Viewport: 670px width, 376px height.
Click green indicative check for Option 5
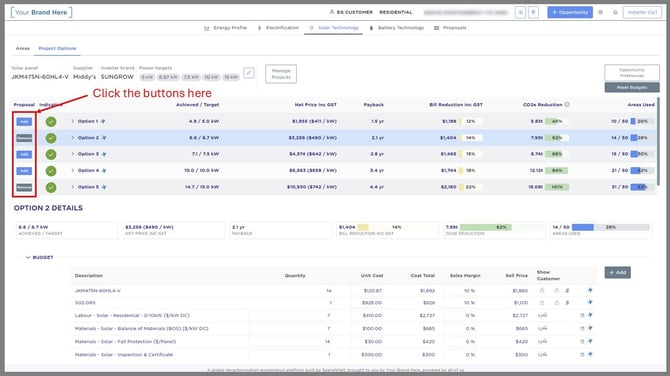pos(51,188)
